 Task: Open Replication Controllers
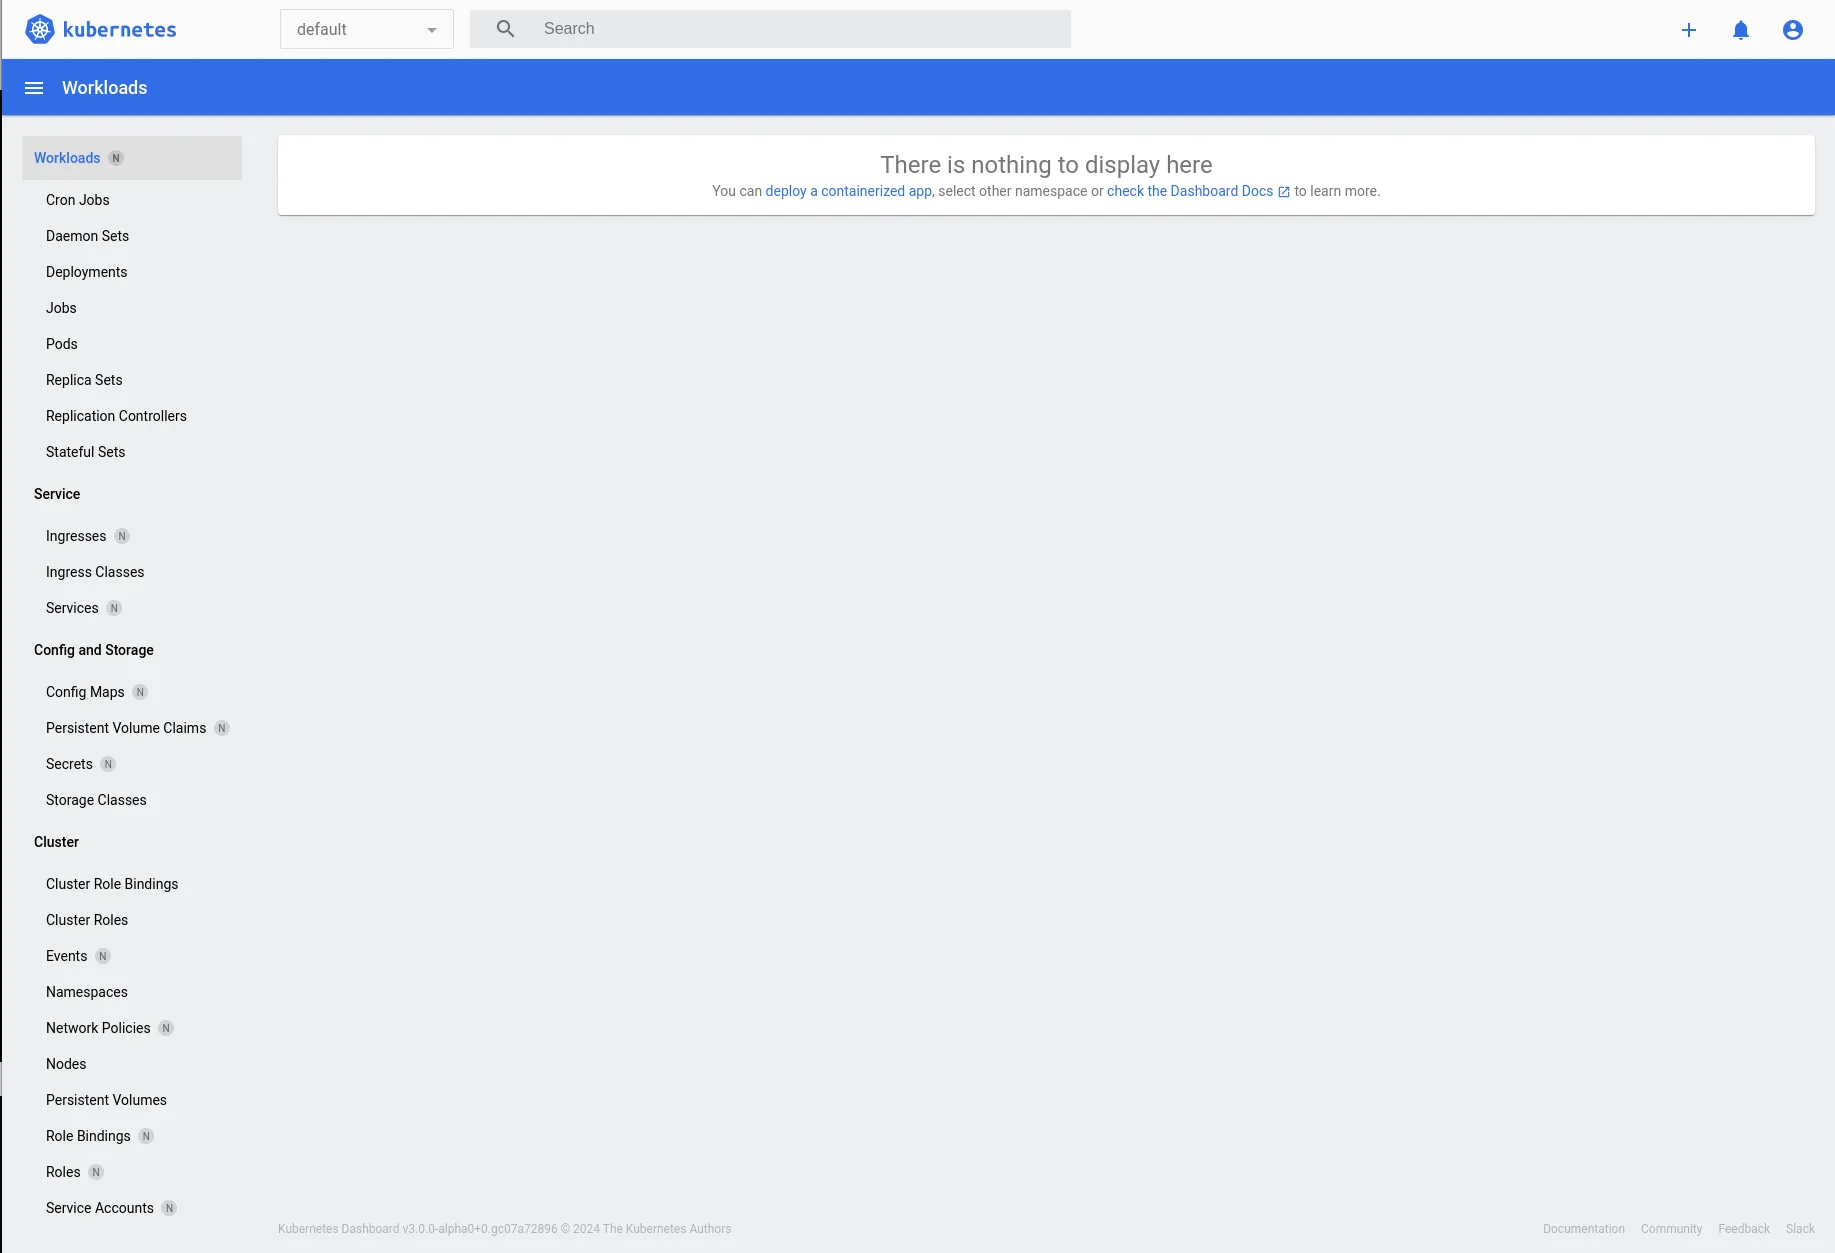pyautogui.click(x=116, y=416)
